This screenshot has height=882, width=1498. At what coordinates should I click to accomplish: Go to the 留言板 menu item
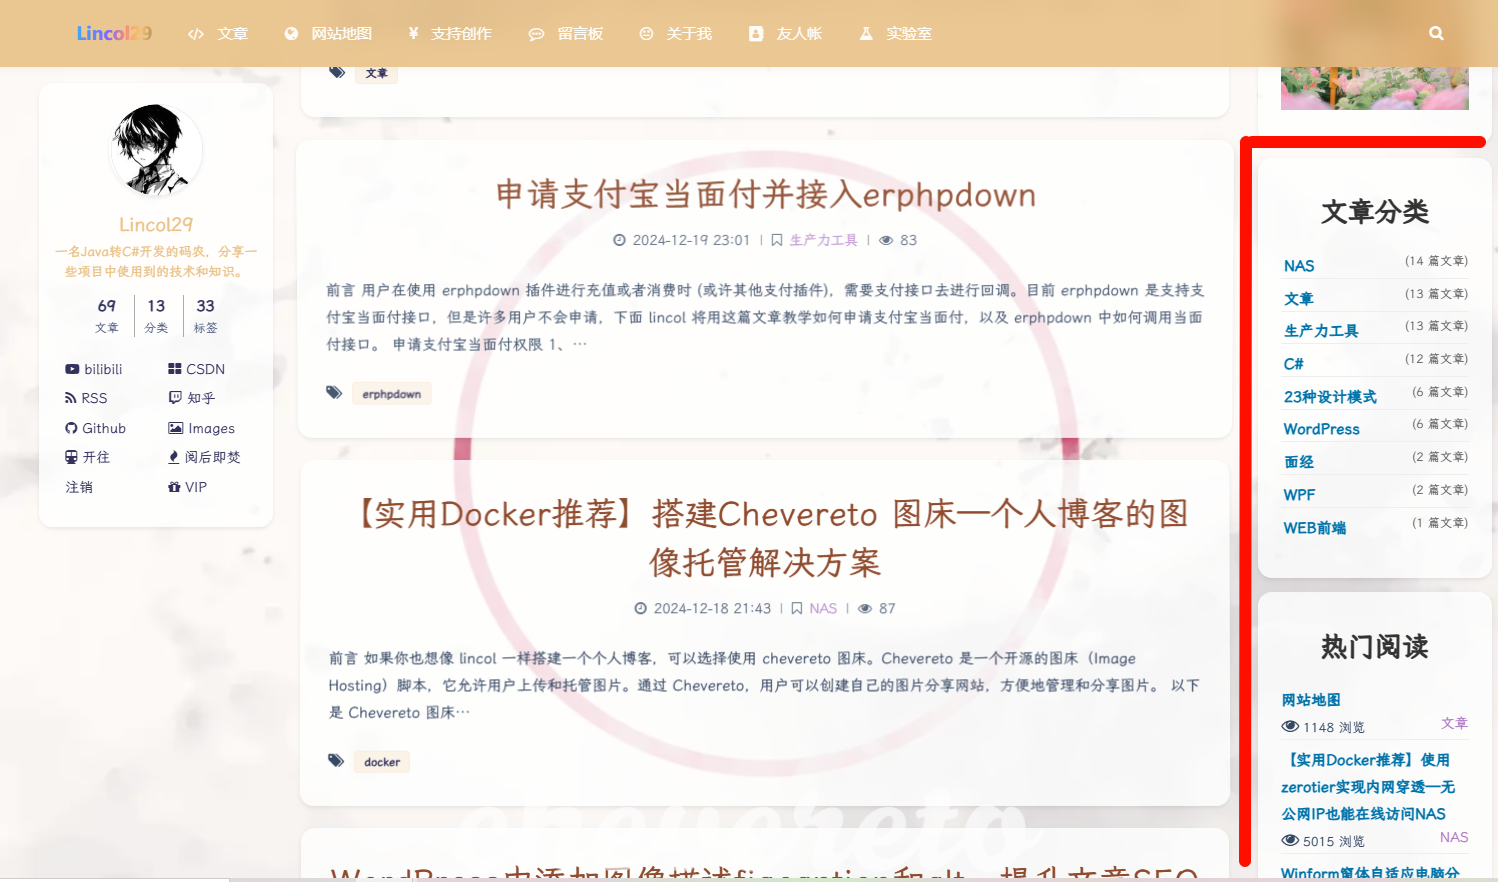[567, 34]
